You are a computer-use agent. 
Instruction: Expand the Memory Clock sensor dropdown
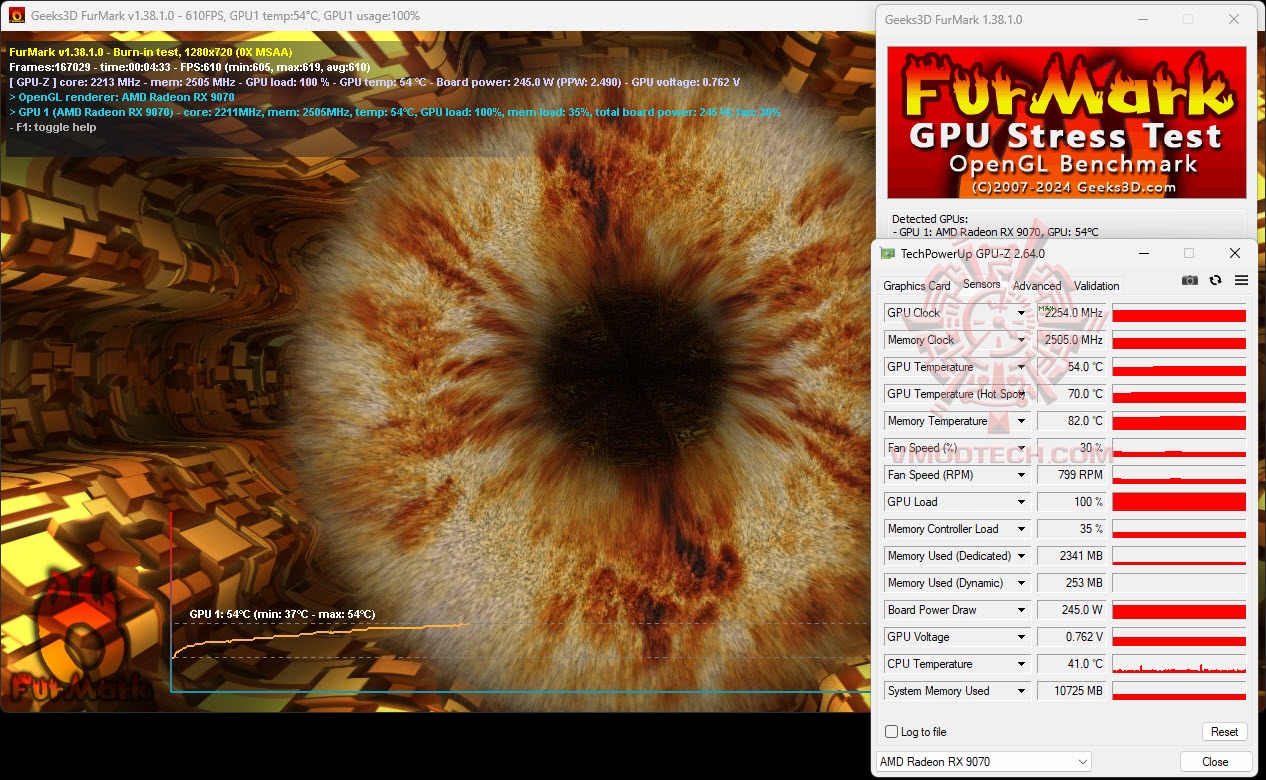(x=1021, y=340)
